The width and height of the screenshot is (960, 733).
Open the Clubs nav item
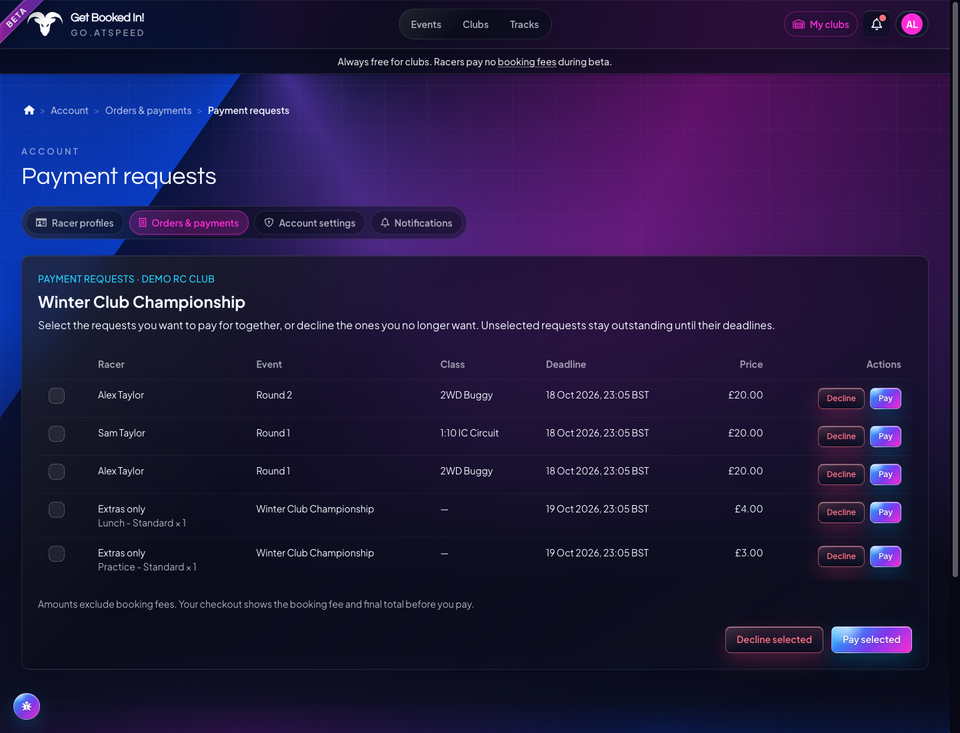pyautogui.click(x=475, y=24)
